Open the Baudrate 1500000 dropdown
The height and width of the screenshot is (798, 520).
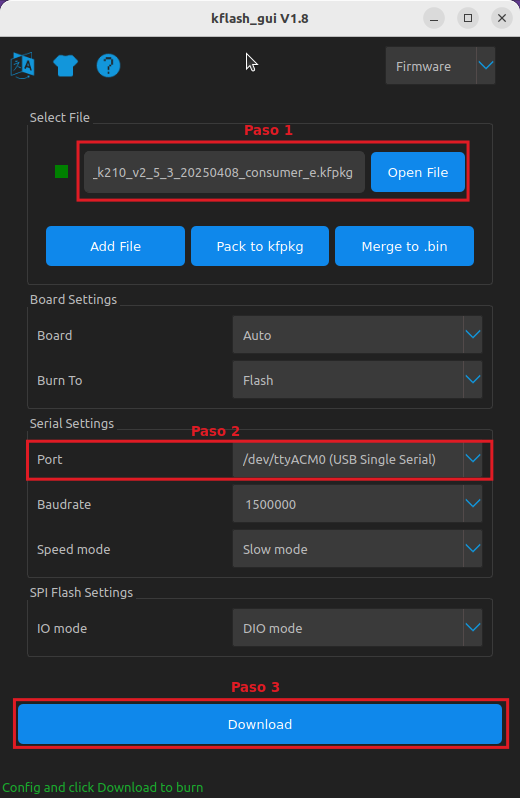click(357, 504)
